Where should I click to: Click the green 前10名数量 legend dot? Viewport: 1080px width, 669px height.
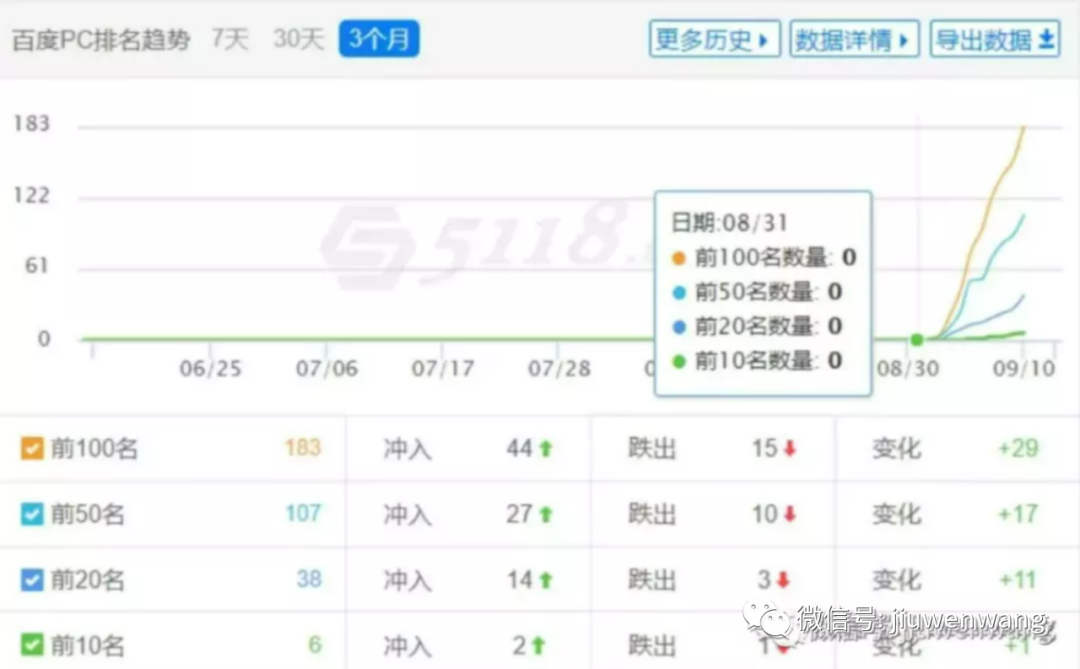tap(678, 361)
